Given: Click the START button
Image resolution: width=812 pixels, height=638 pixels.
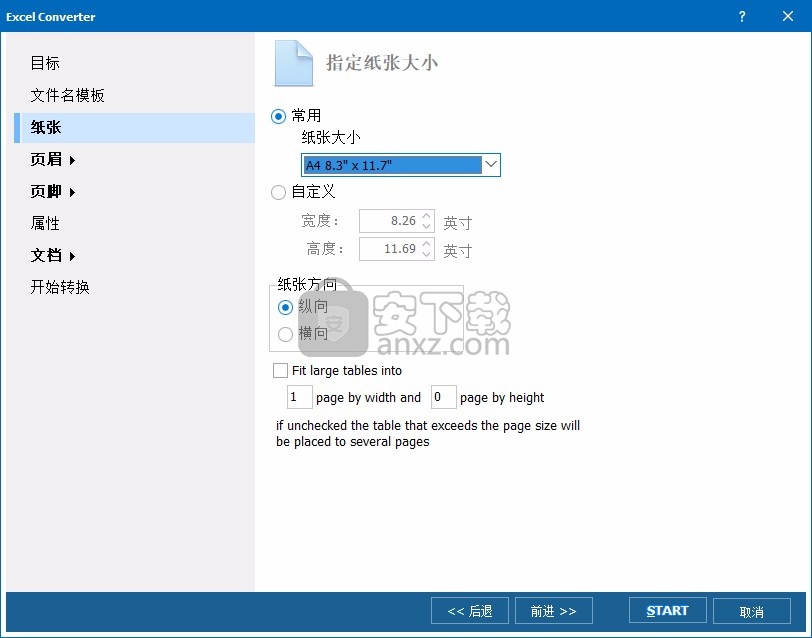Looking at the screenshot, I should (x=668, y=611).
